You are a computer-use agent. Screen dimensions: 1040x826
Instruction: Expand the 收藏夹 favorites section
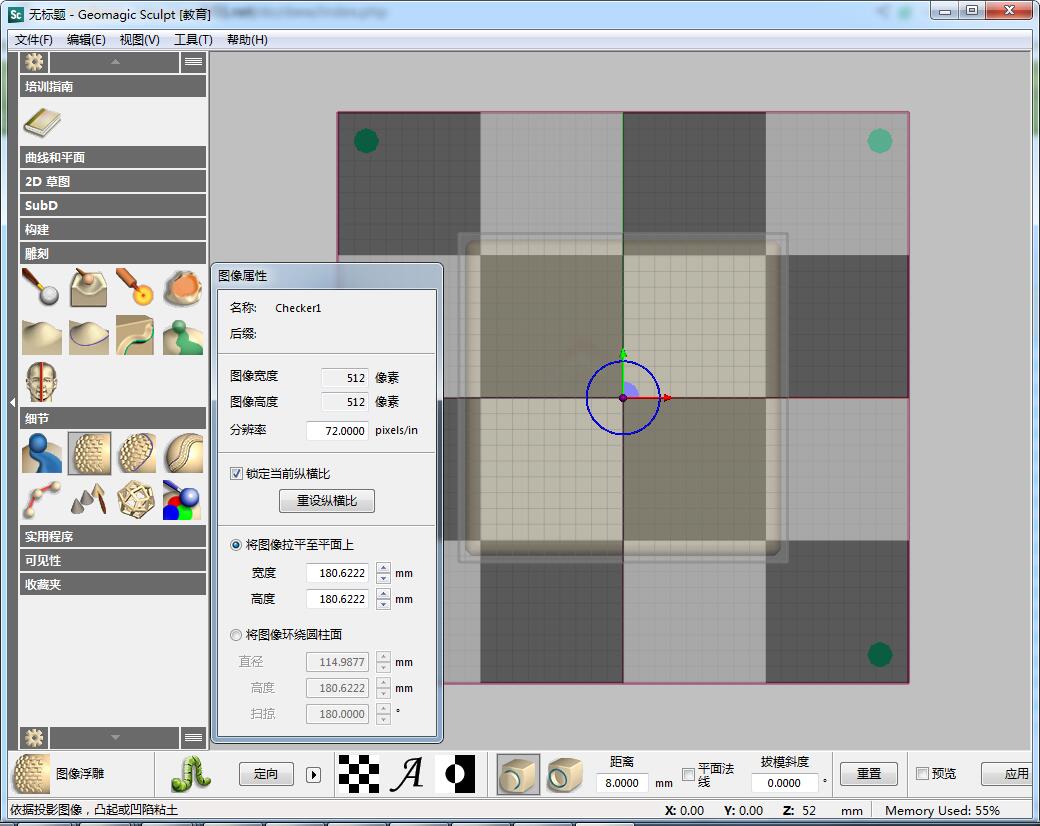[112, 584]
